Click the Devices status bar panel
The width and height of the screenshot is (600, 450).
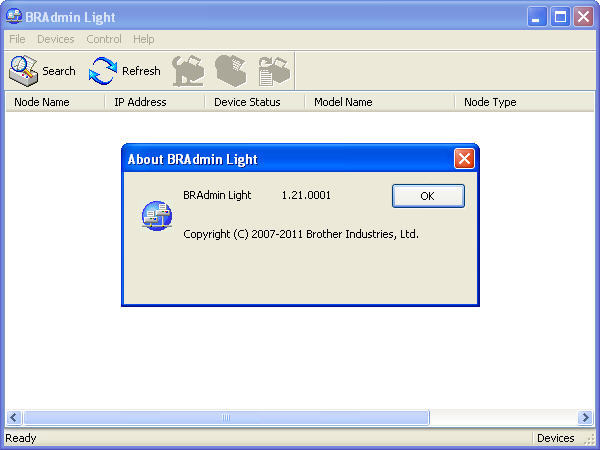coord(556,438)
